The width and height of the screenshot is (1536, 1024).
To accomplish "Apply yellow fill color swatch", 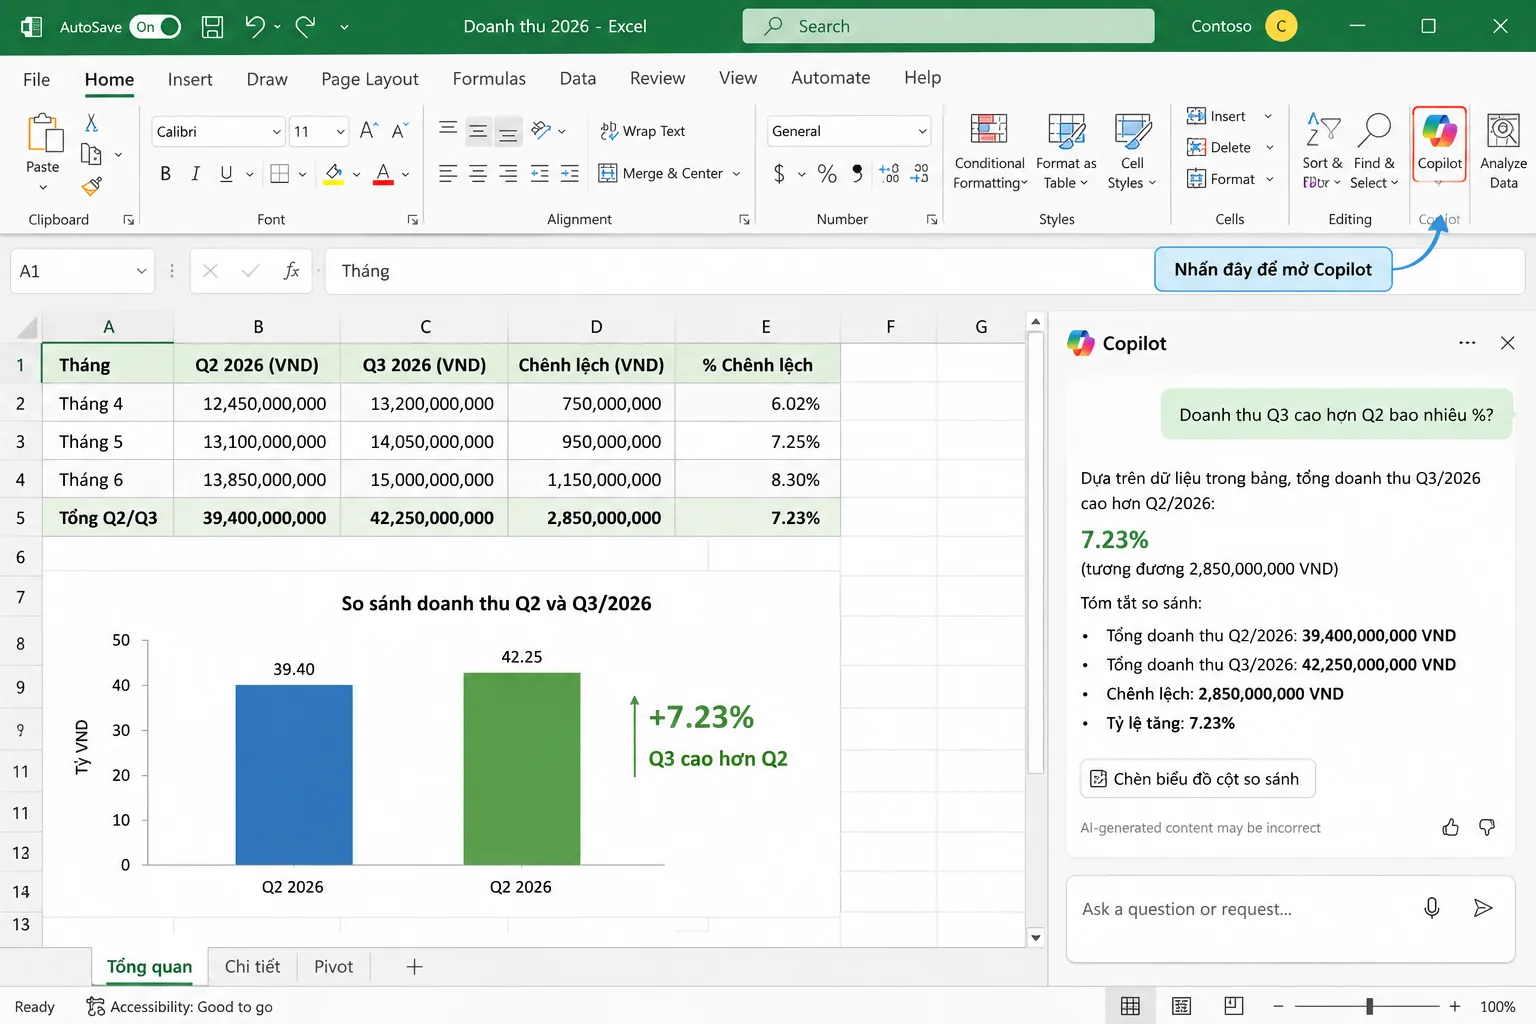I will (x=334, y=175).
